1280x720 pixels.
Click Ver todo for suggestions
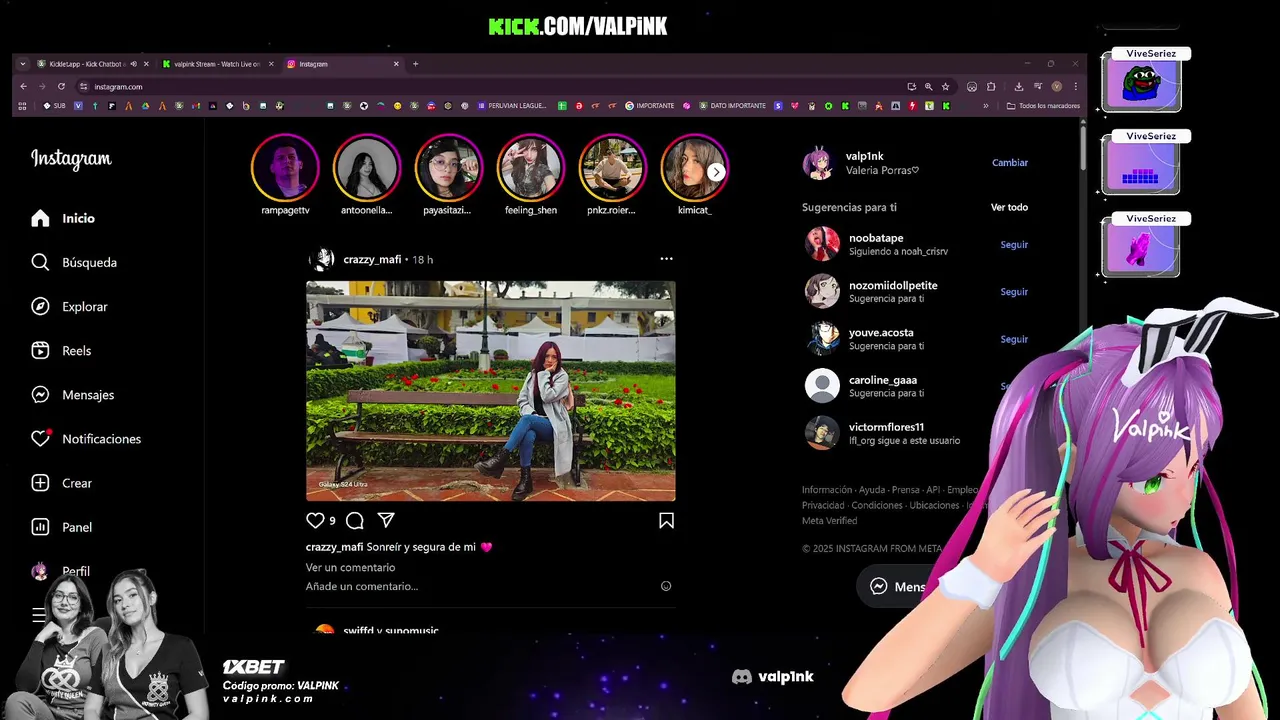coord(1009,207)
